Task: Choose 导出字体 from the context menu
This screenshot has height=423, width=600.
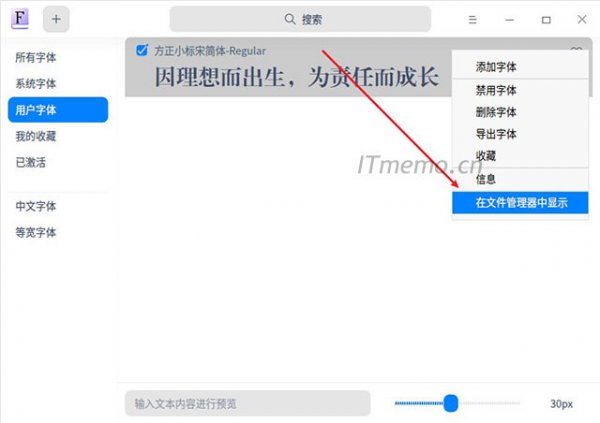Action: [520, 134]
